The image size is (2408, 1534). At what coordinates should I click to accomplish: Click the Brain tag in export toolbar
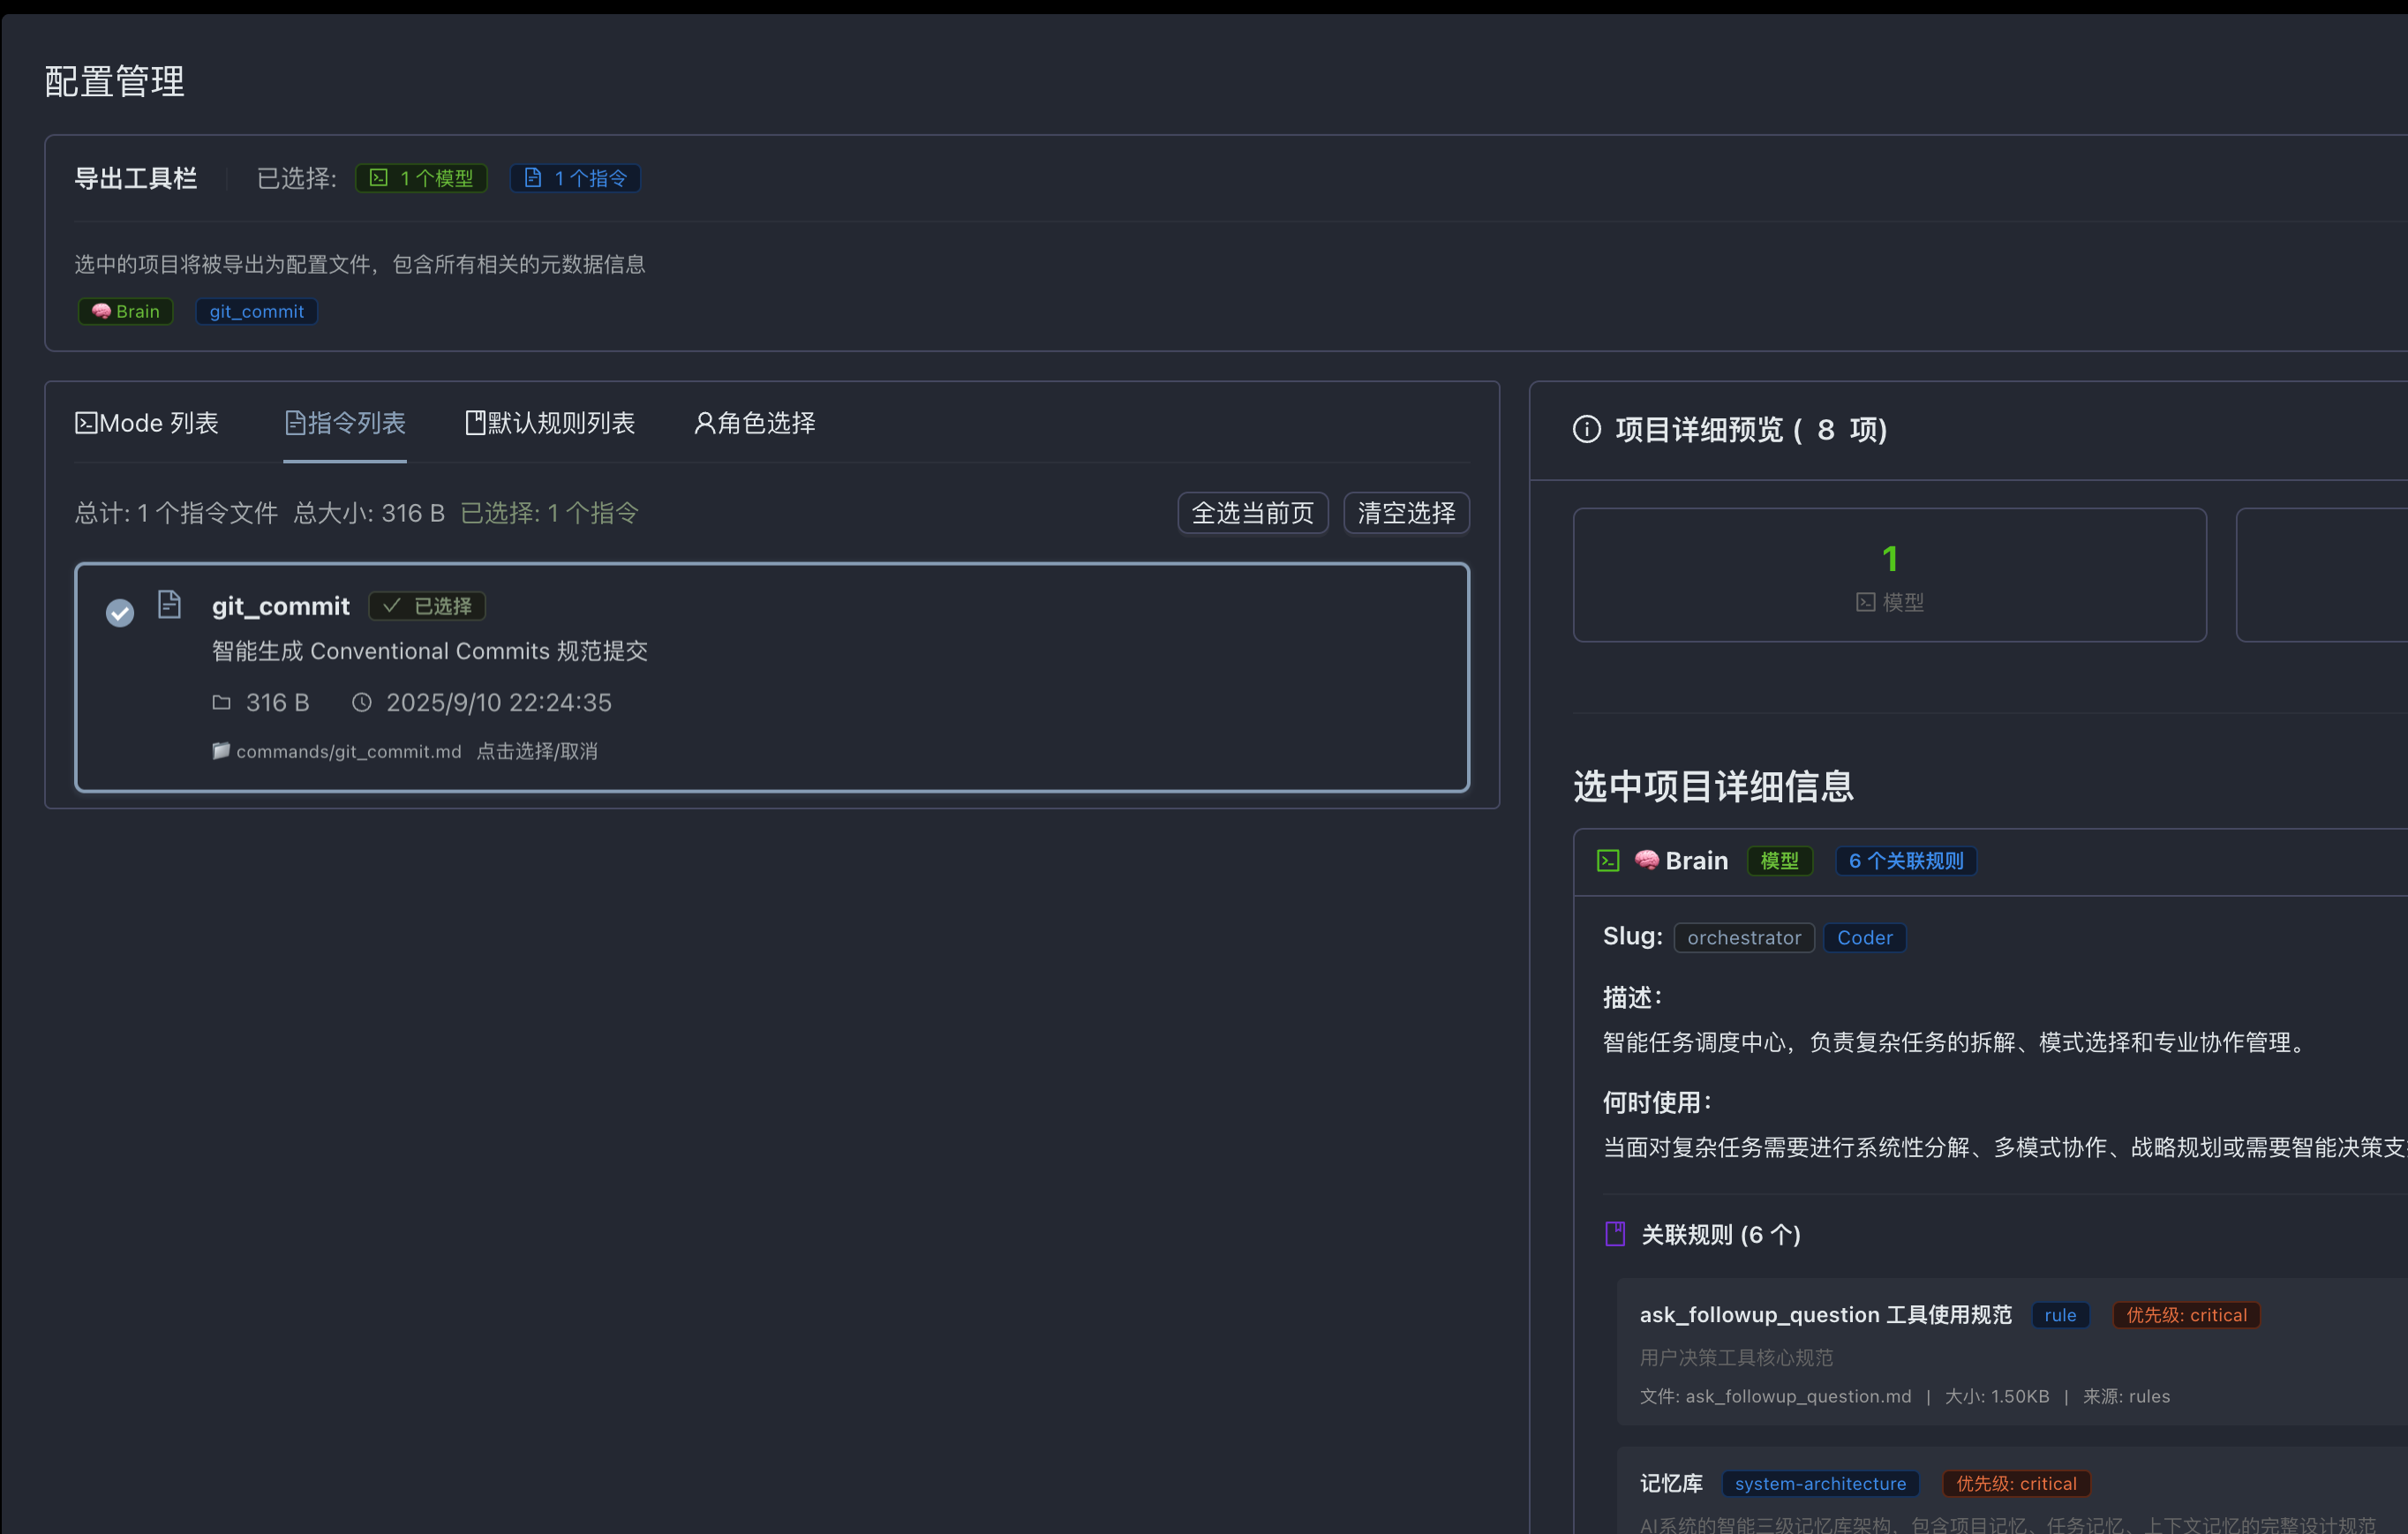coord(126,311)
